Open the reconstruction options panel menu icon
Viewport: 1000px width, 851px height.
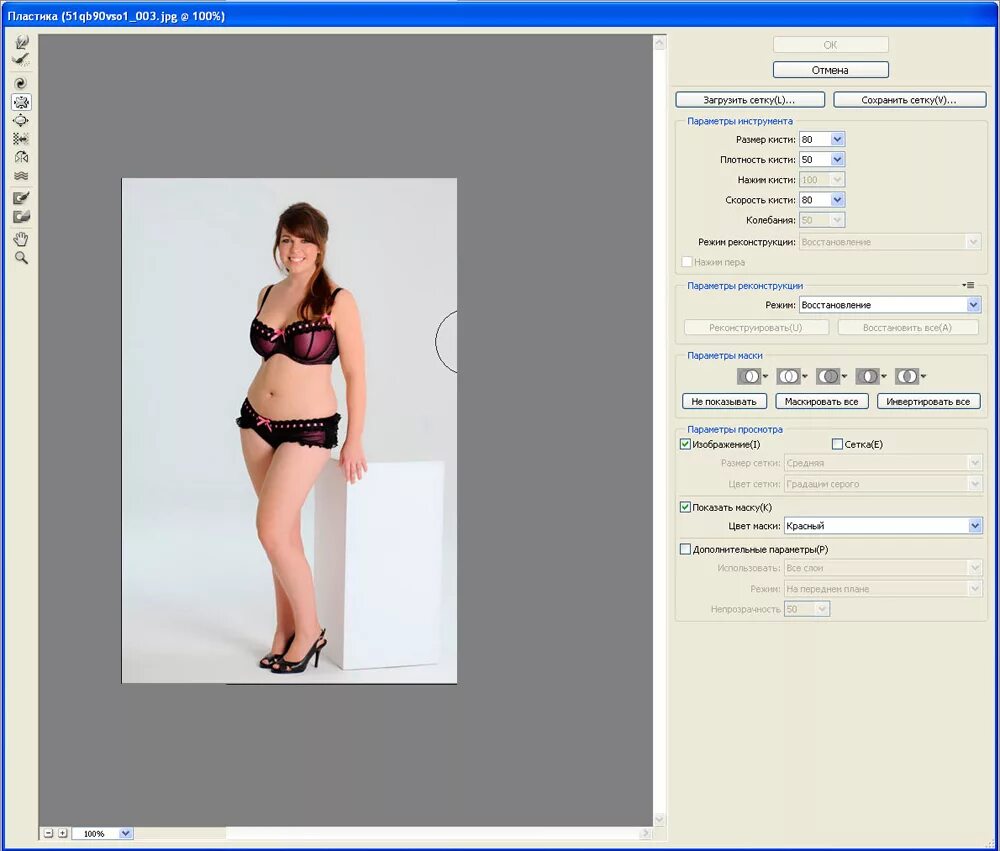pos(969,285)
